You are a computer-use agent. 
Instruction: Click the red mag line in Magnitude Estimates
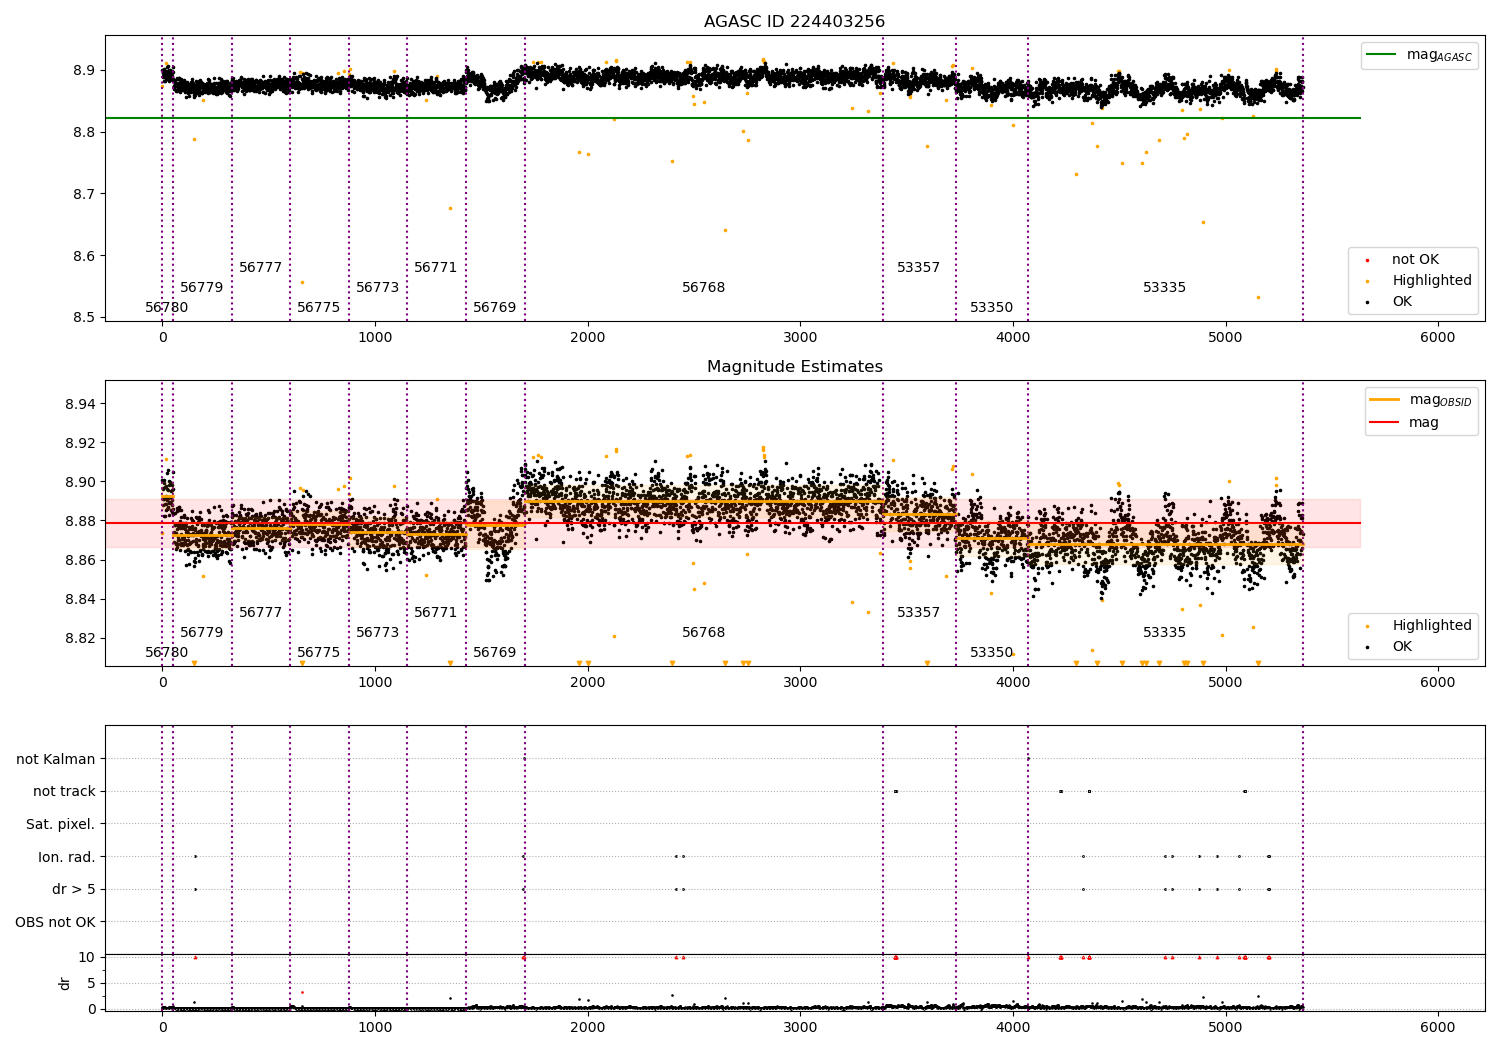point(732,523)
